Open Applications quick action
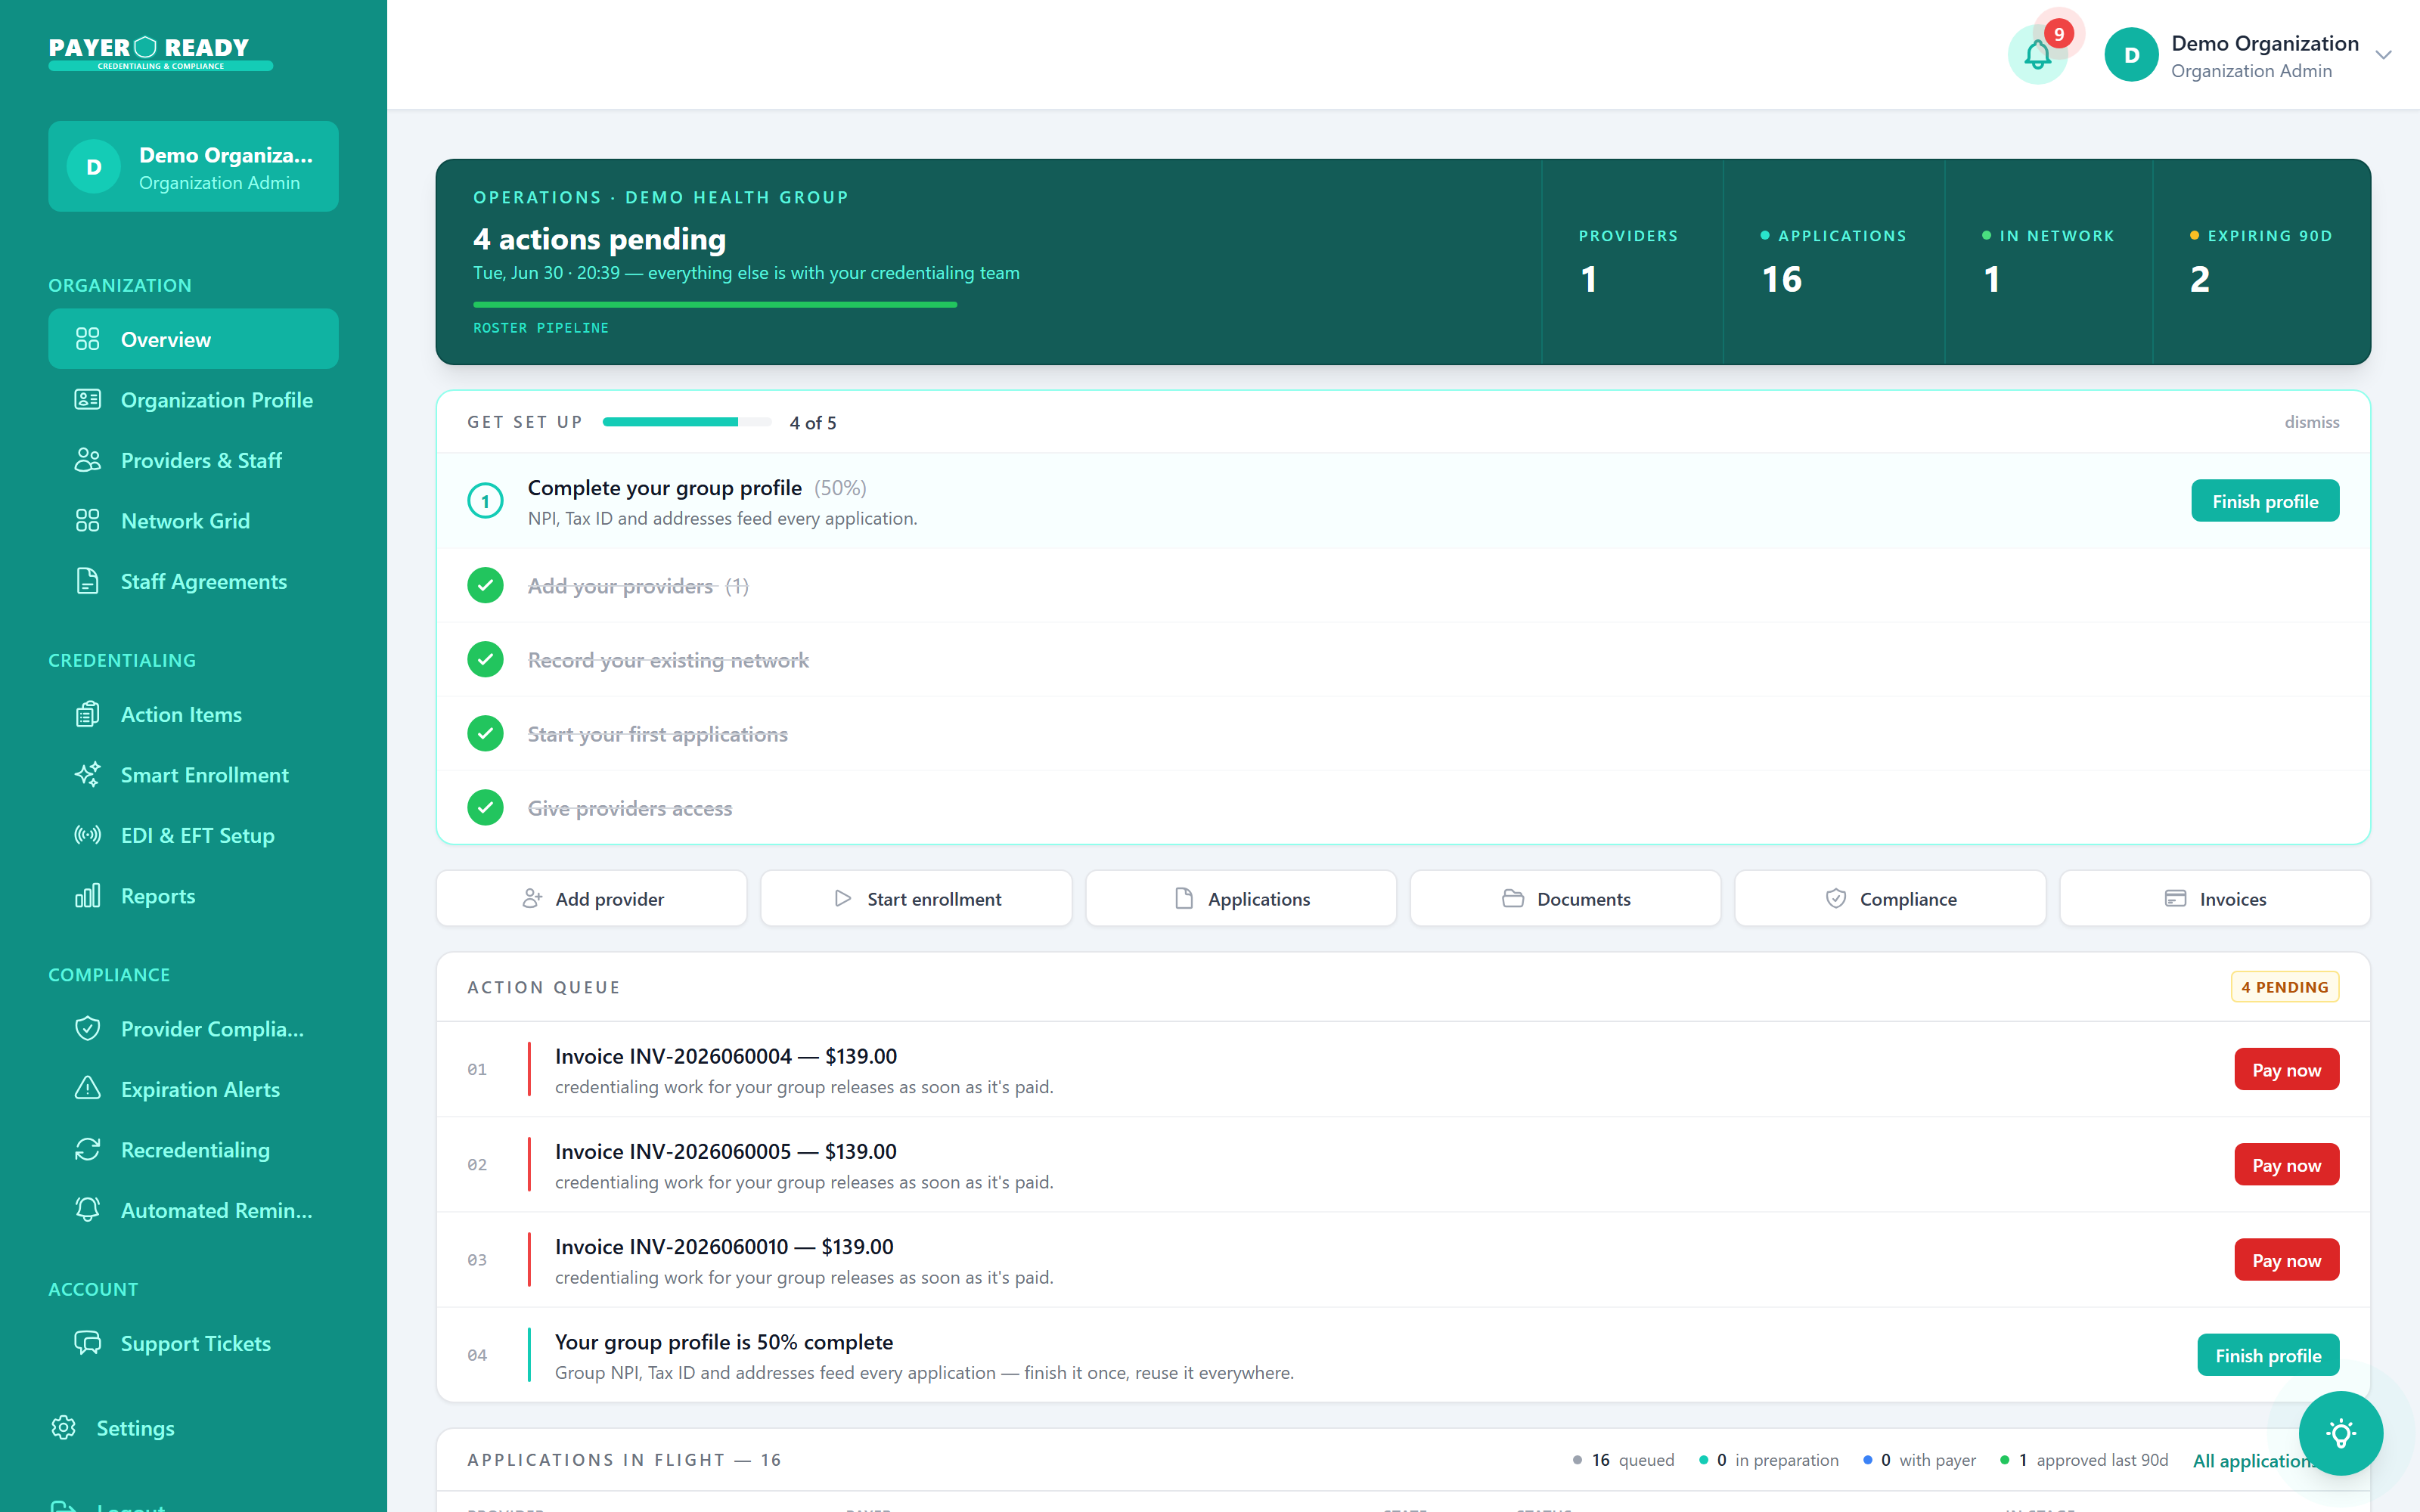This screenshot has height=1512, width=2420. pos(1241,898)
